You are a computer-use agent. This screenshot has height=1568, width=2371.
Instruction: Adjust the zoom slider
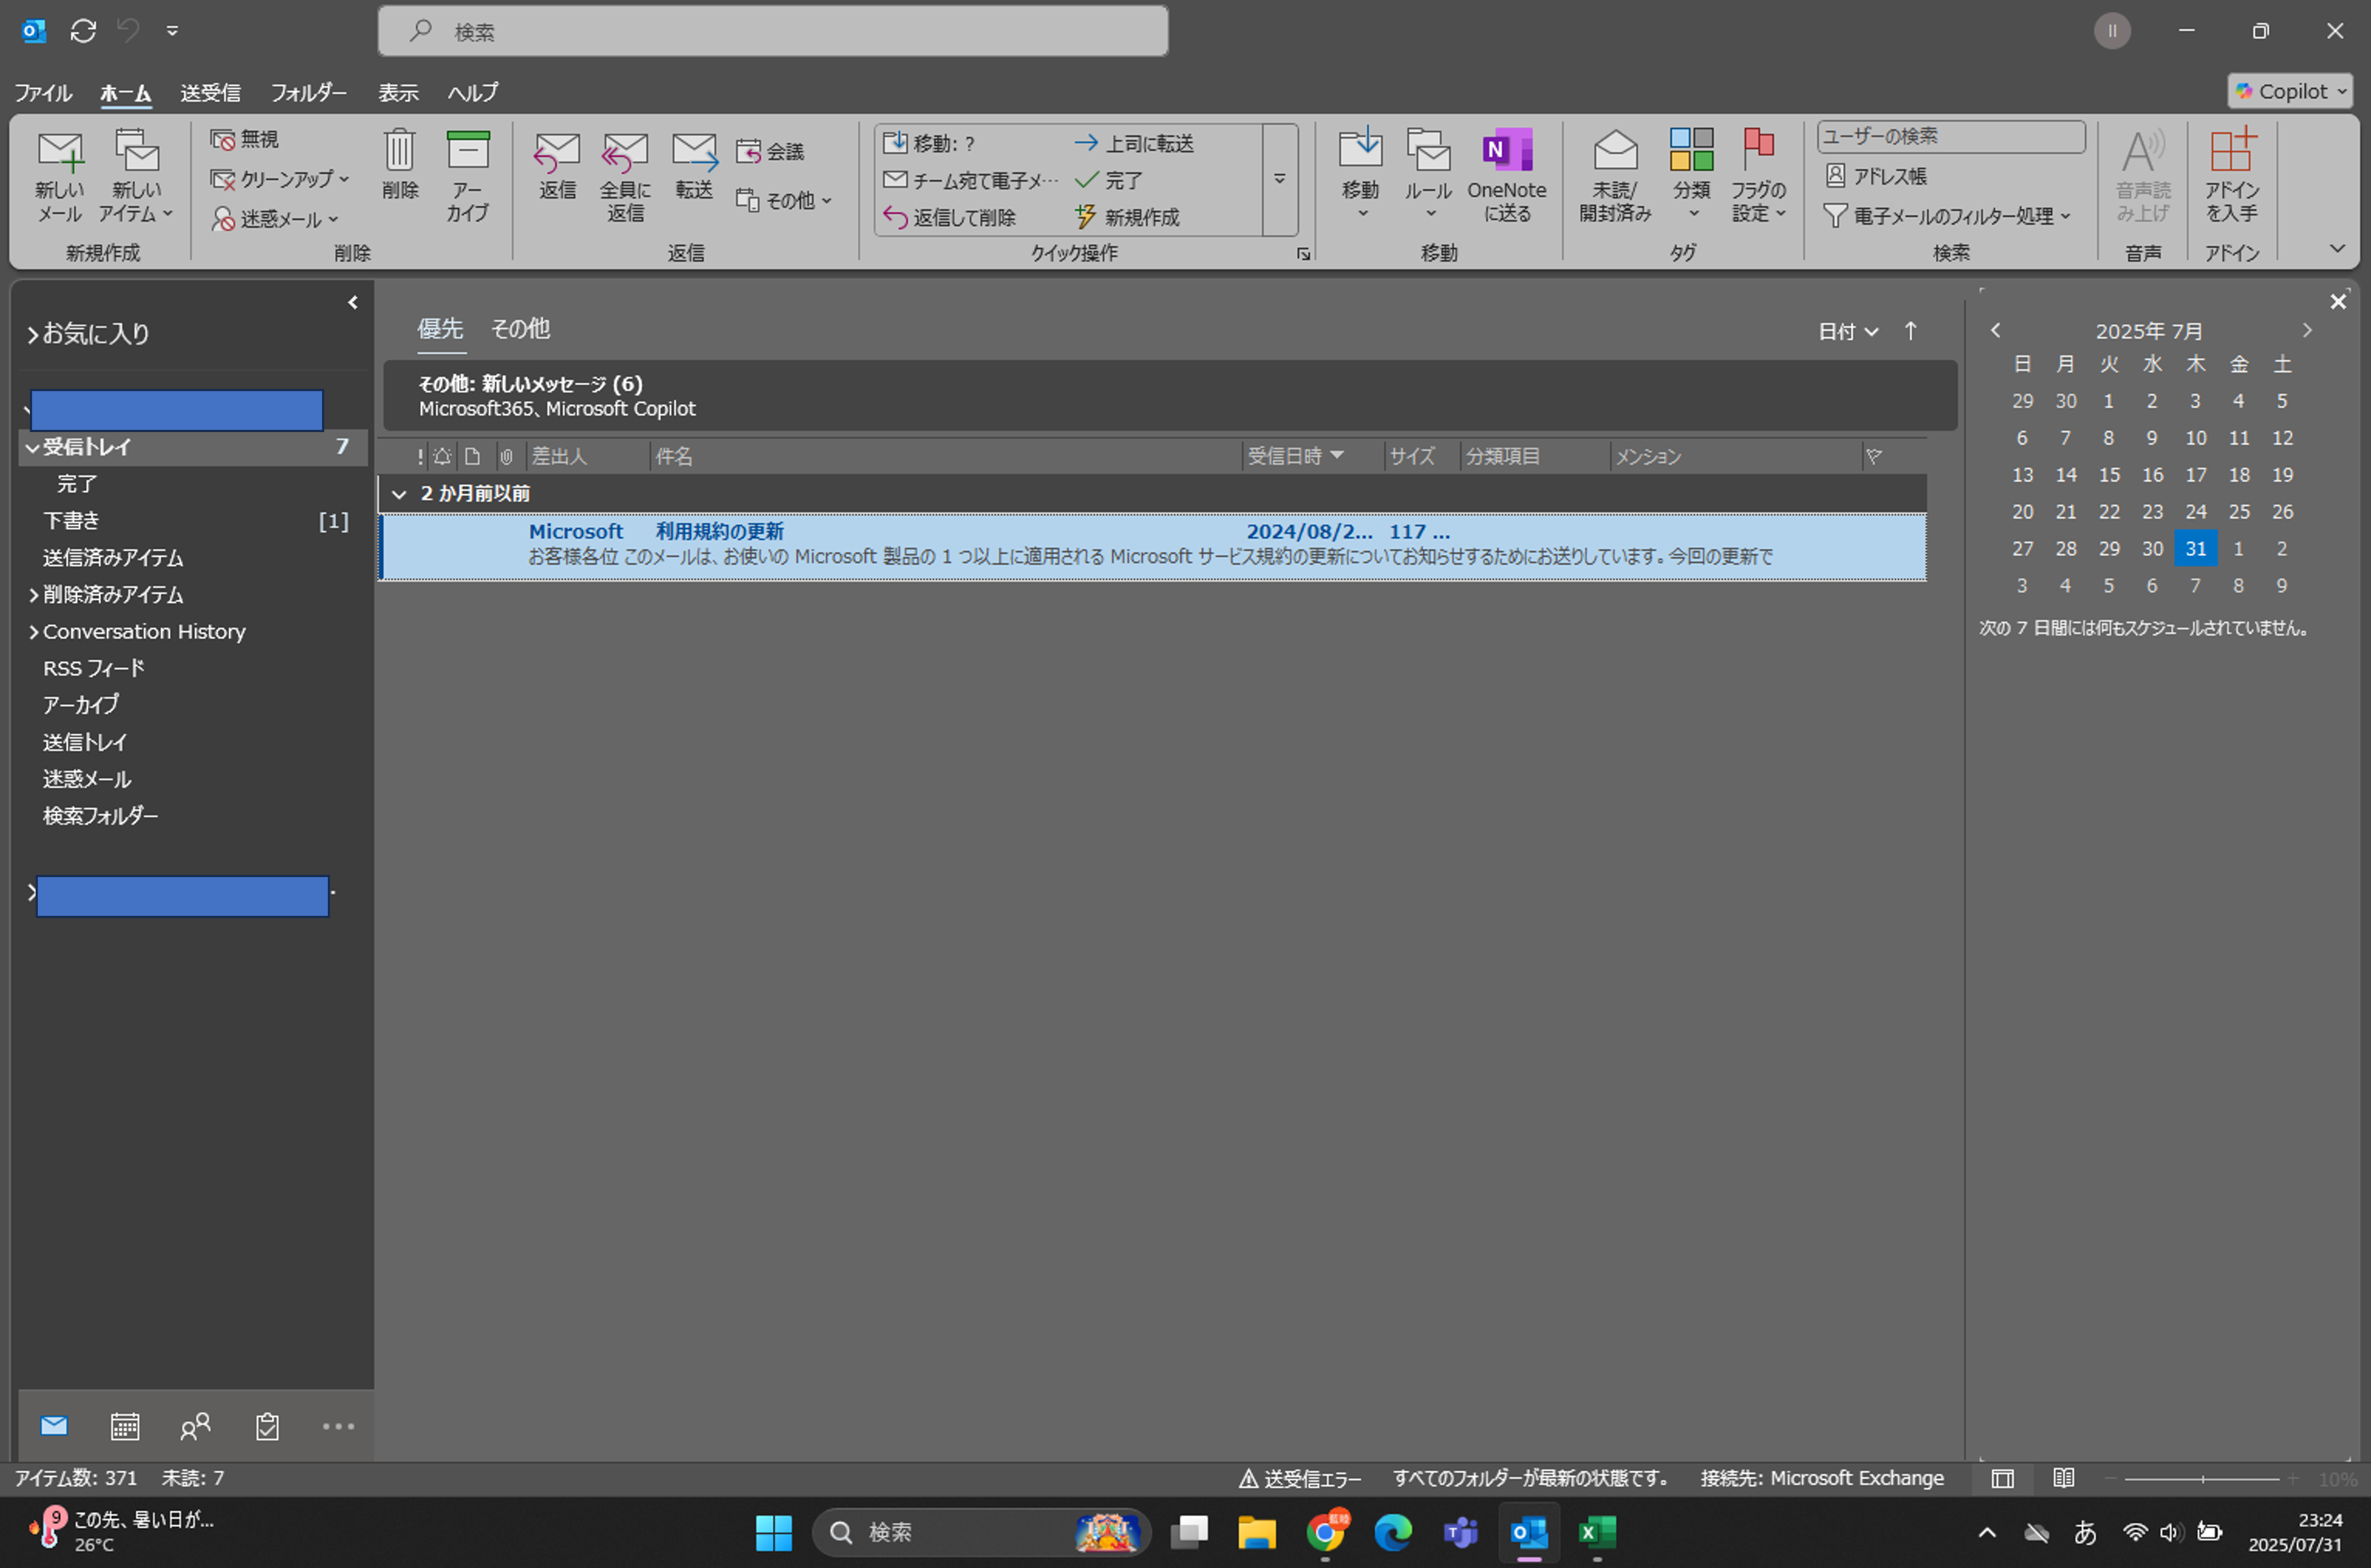click(x=2202, y=1479)
